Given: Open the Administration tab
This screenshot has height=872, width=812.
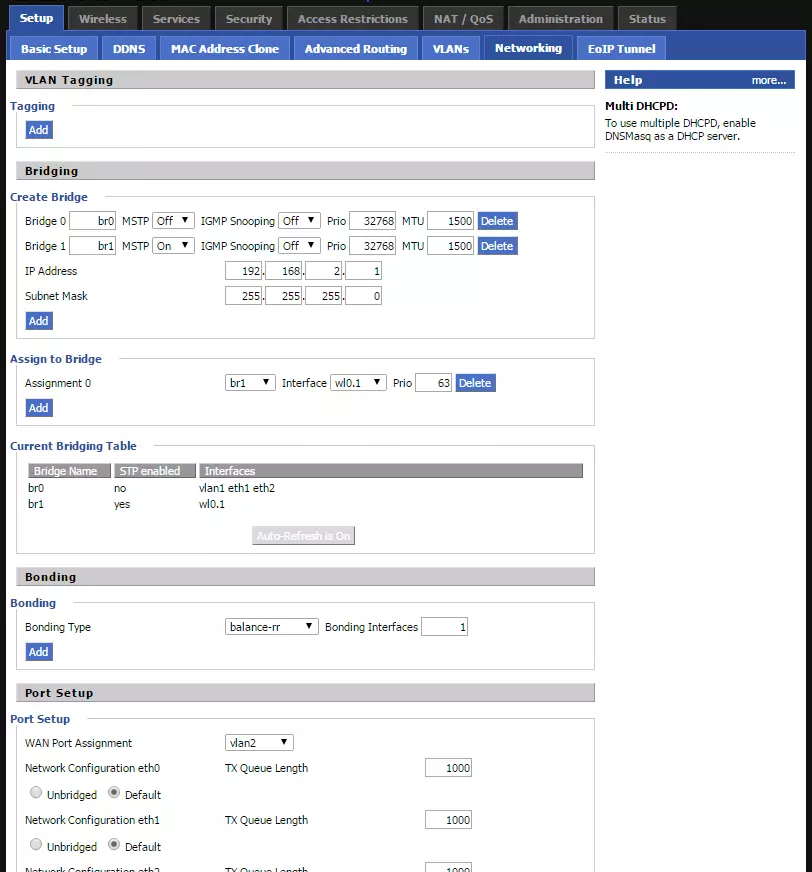Looking at the screenshot, I should [561, 17].
